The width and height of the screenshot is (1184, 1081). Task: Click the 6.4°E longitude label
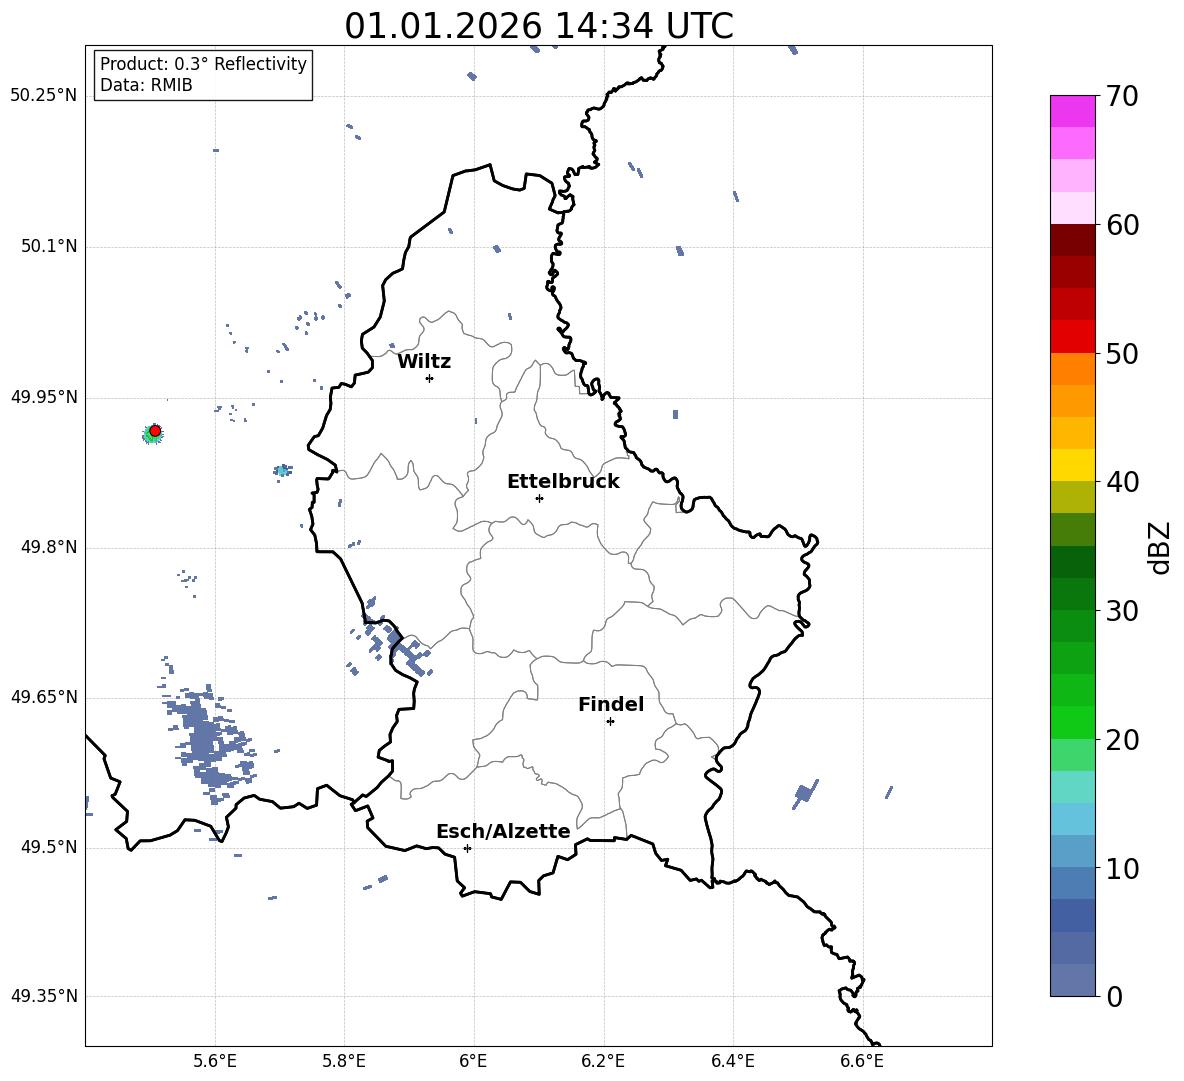732,1061
